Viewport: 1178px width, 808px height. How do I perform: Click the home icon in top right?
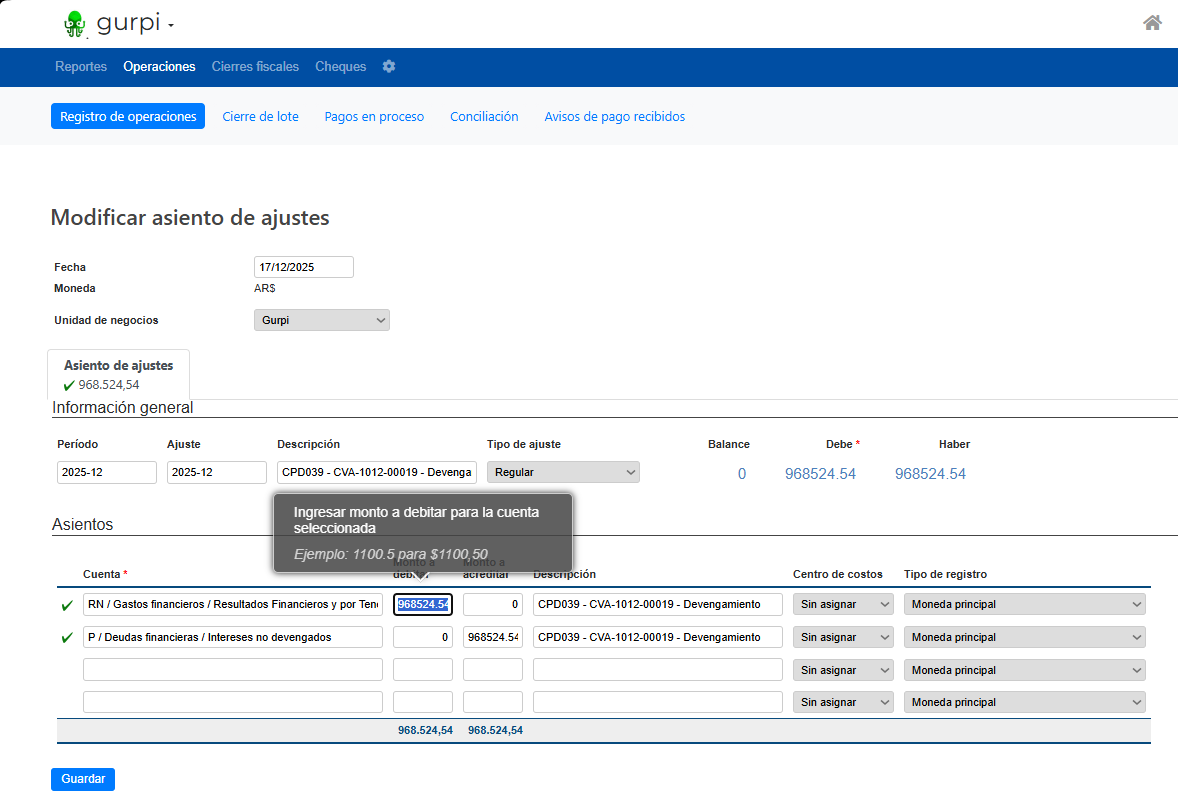[x=1152, y=23]
